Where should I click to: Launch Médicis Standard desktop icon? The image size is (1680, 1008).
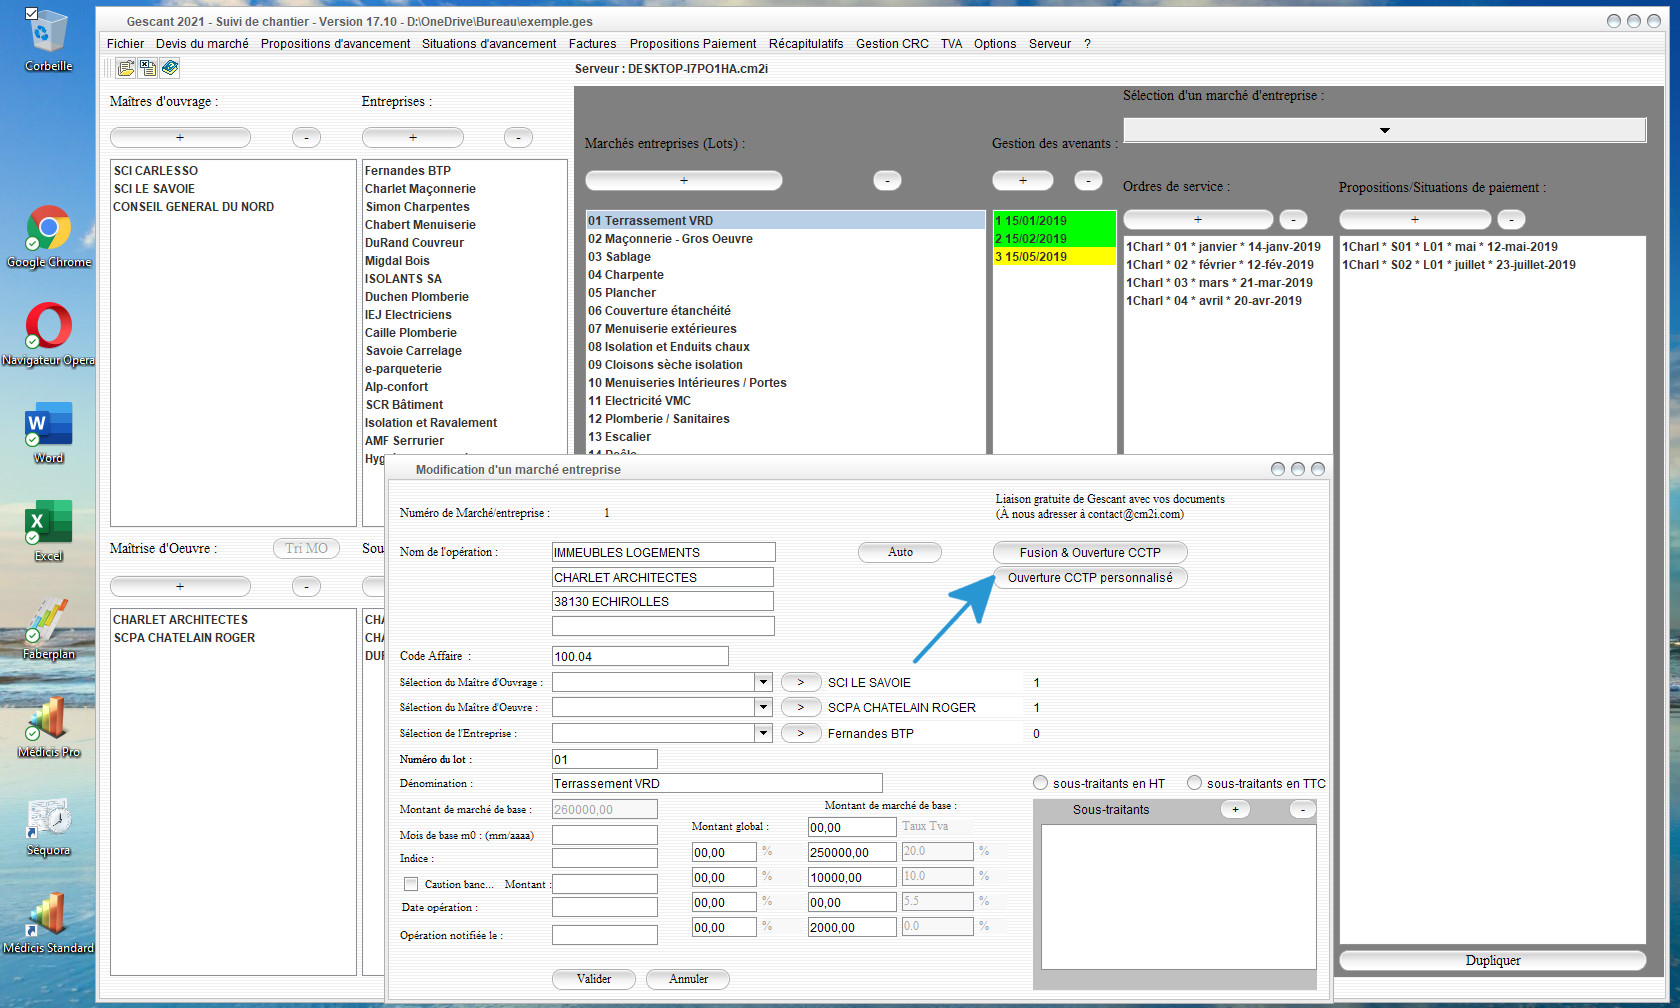[x=48, y=923]
